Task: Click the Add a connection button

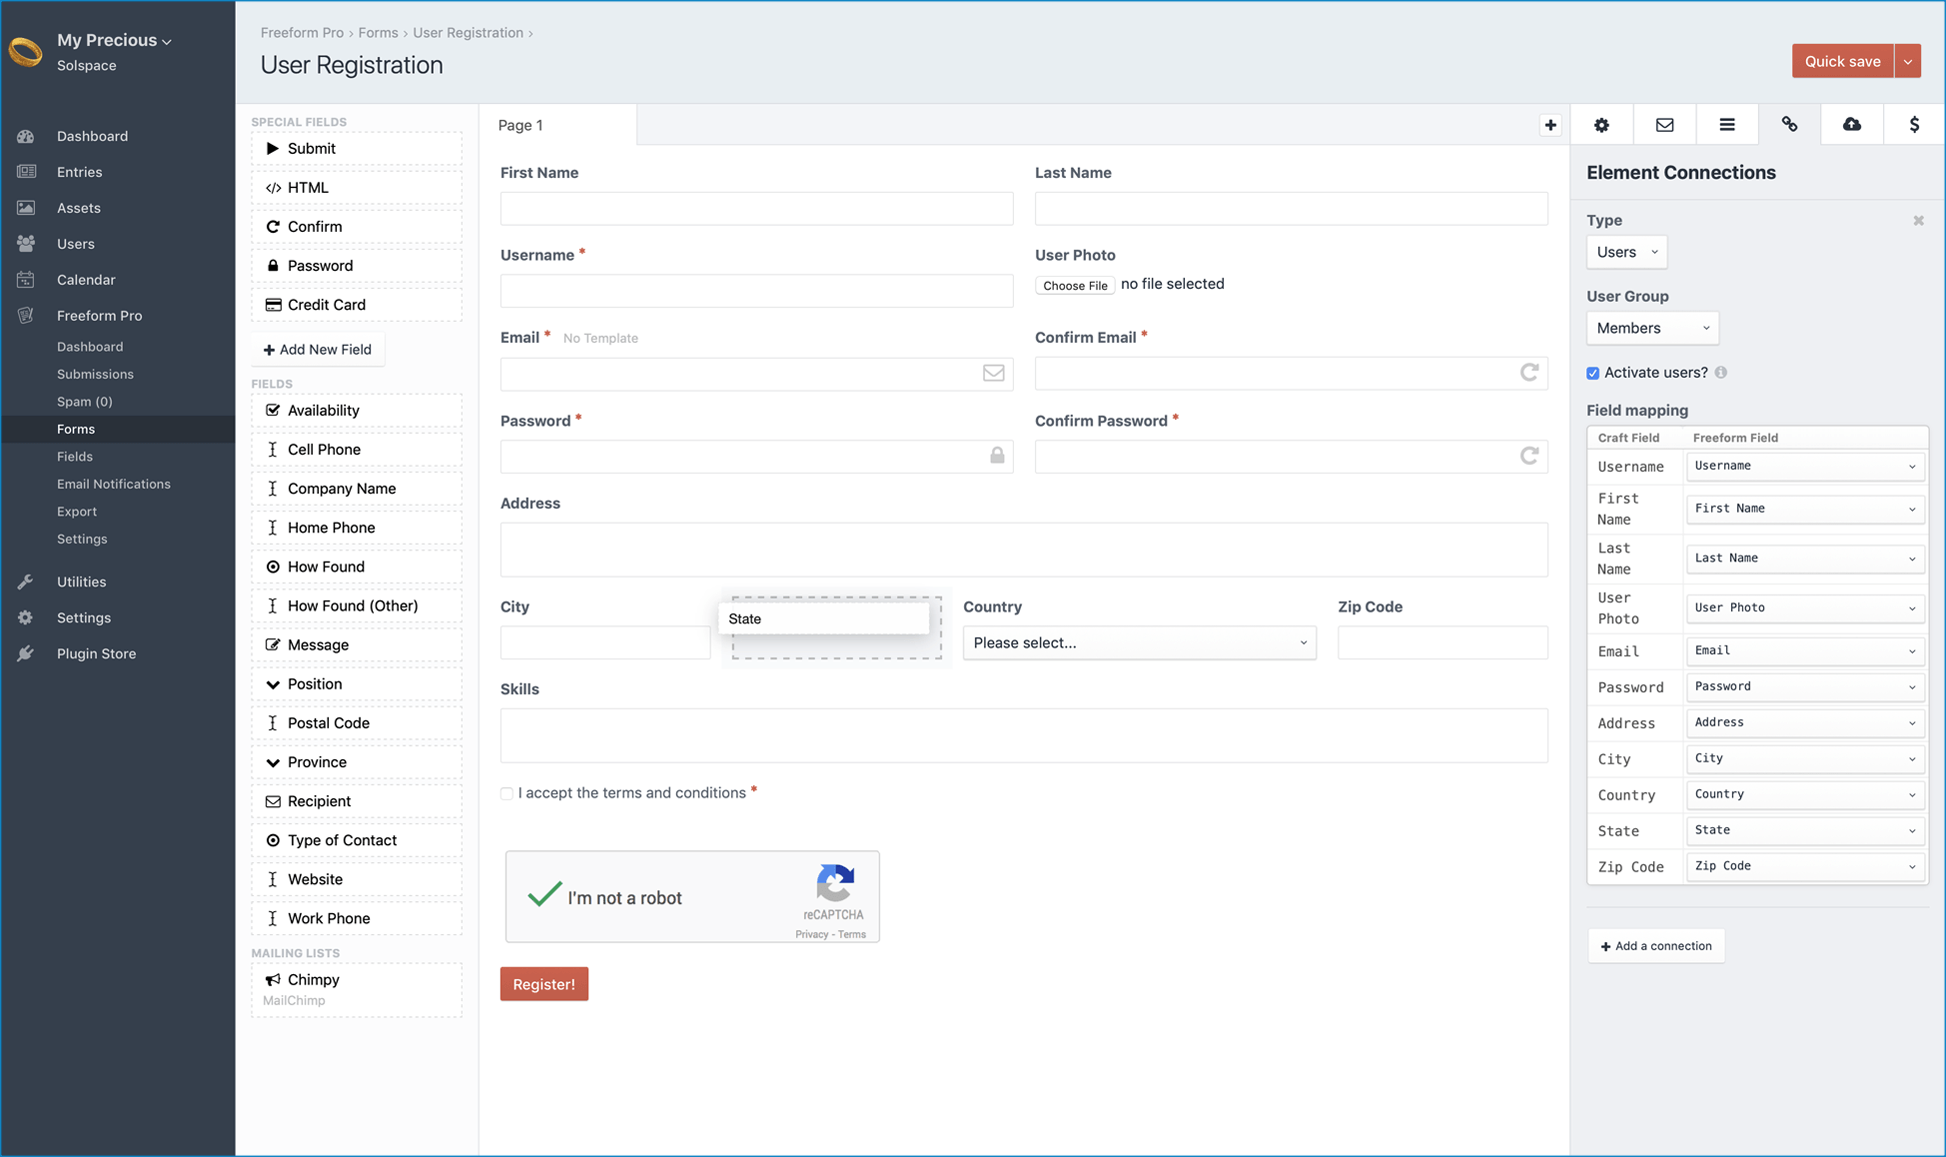Action: (1656, 945)
